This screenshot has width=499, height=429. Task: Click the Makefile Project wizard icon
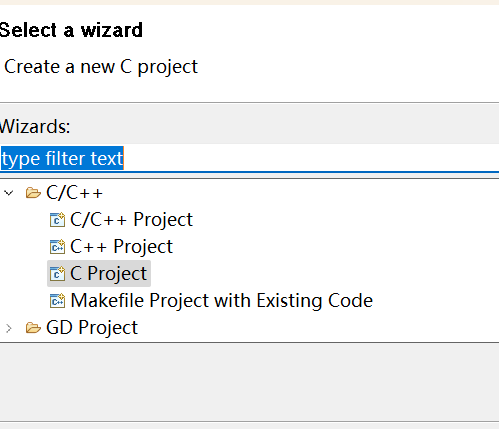click(57, 301)
